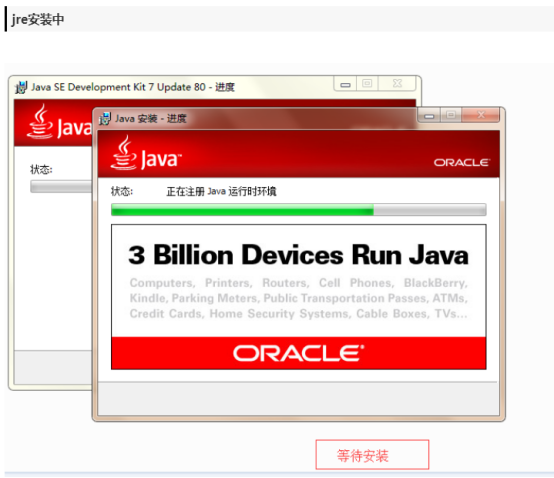Click the white ORACLE logo in the header banner
554x478 pixels.
[x=462, y=163]
